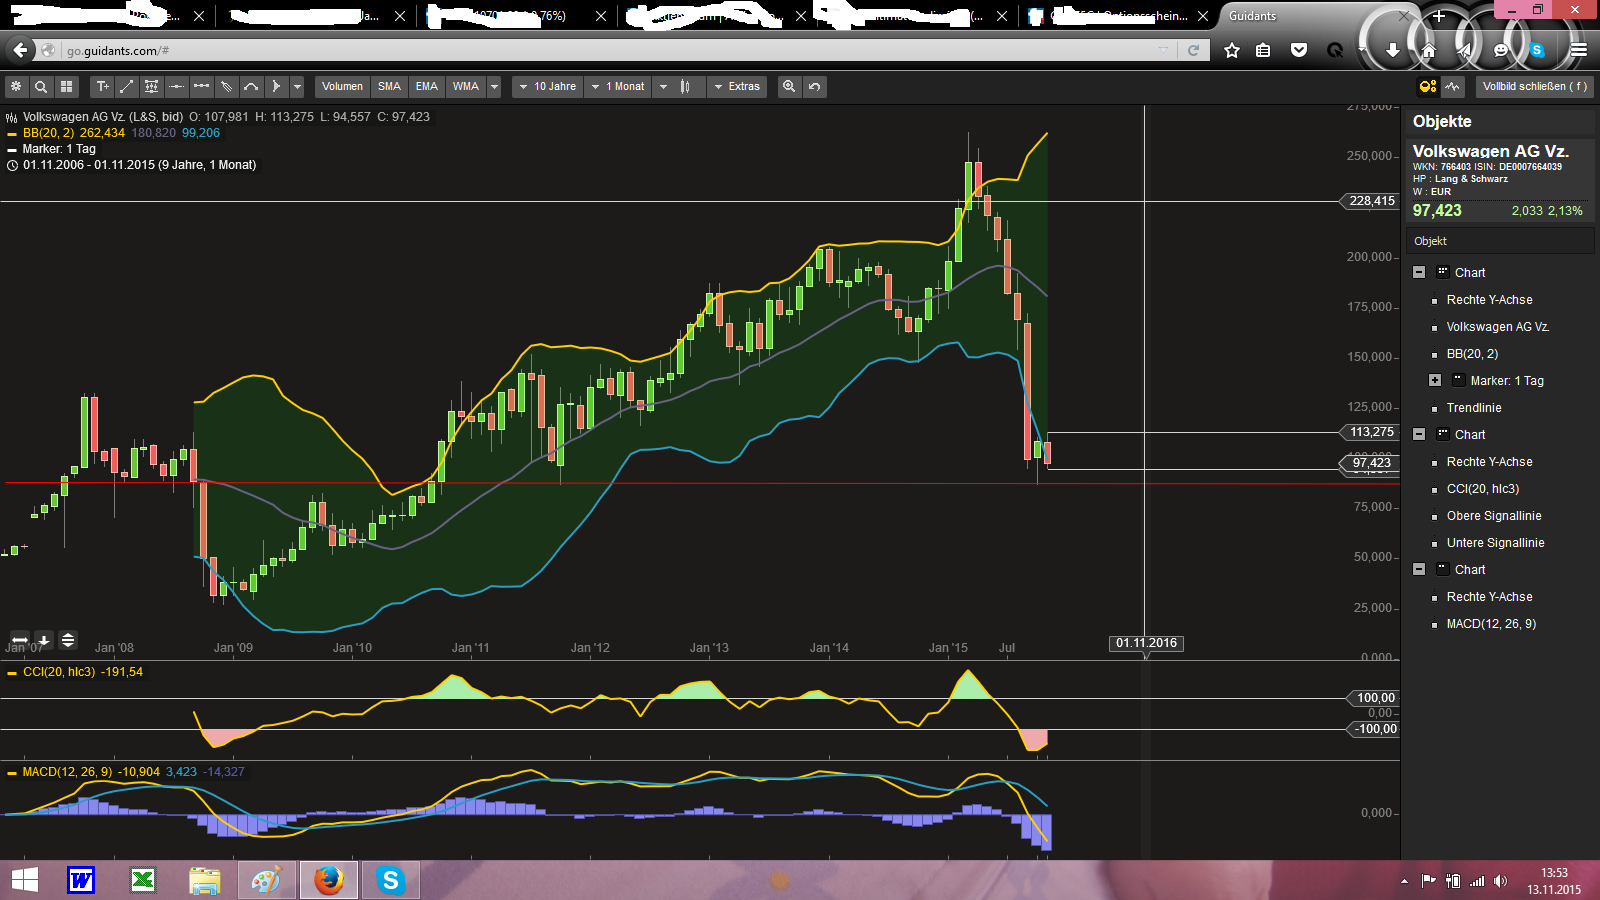Select the arc curve drawing tool
This screenshot has width=1600, height=900.
click(251, 87)
